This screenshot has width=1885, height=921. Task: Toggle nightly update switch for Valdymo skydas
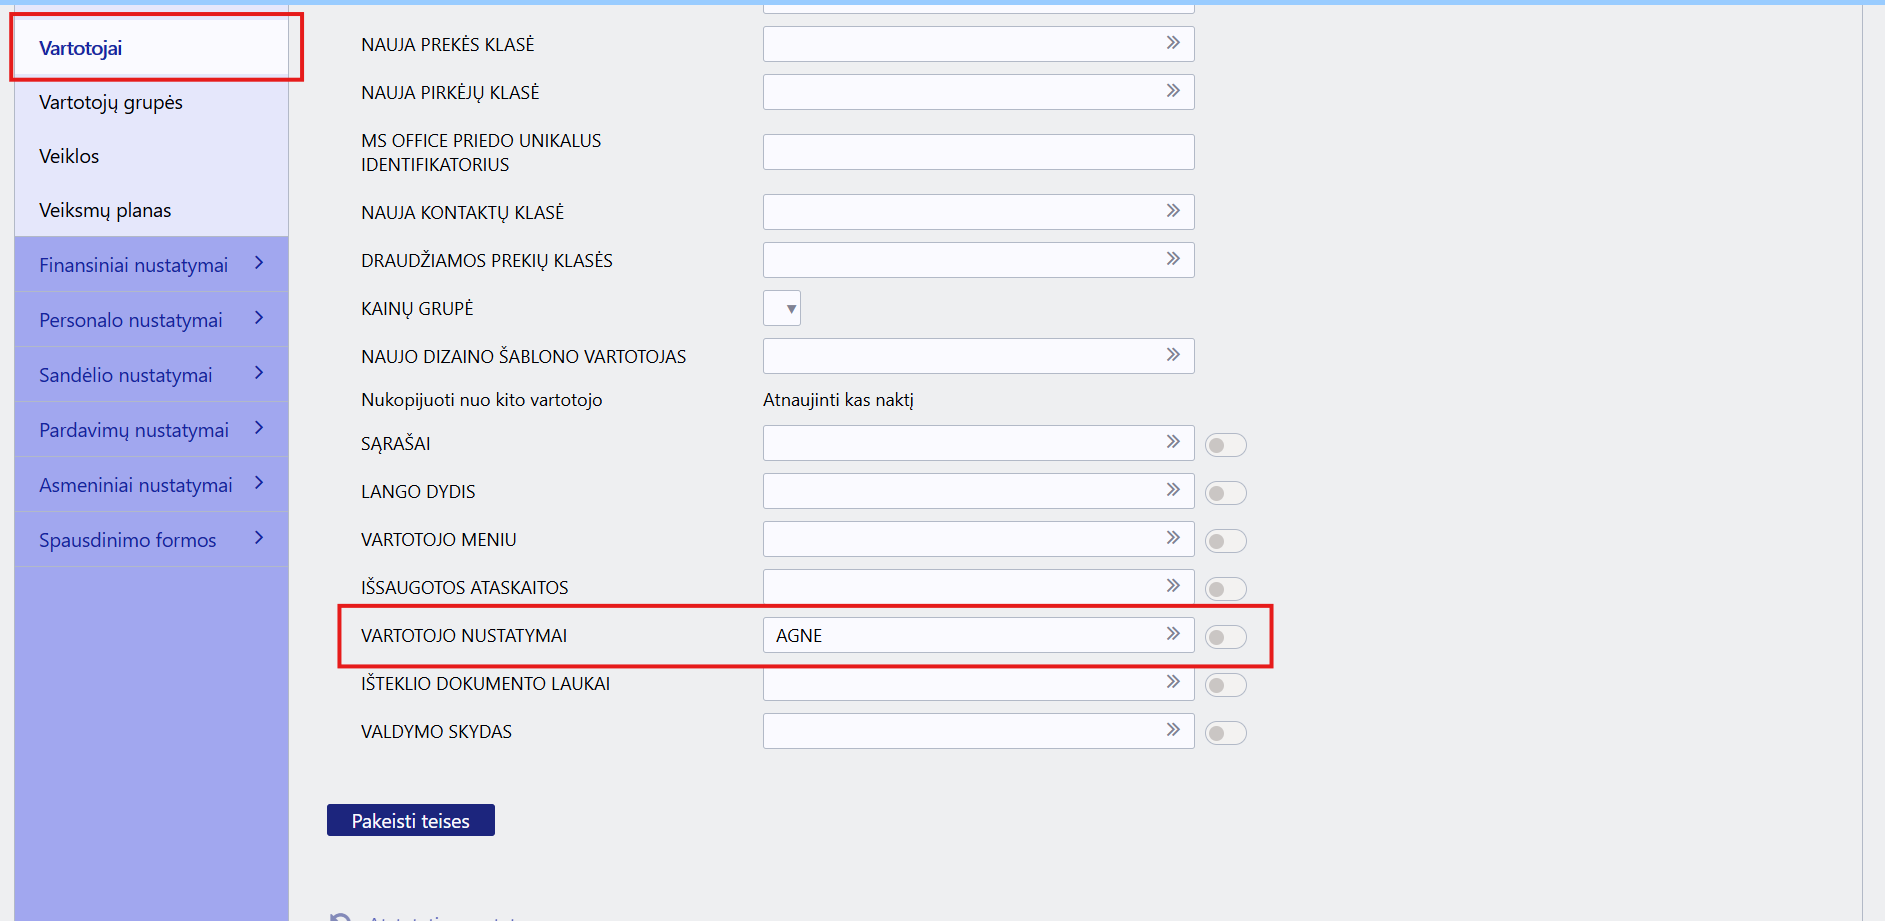click(x=1225, y=733)
